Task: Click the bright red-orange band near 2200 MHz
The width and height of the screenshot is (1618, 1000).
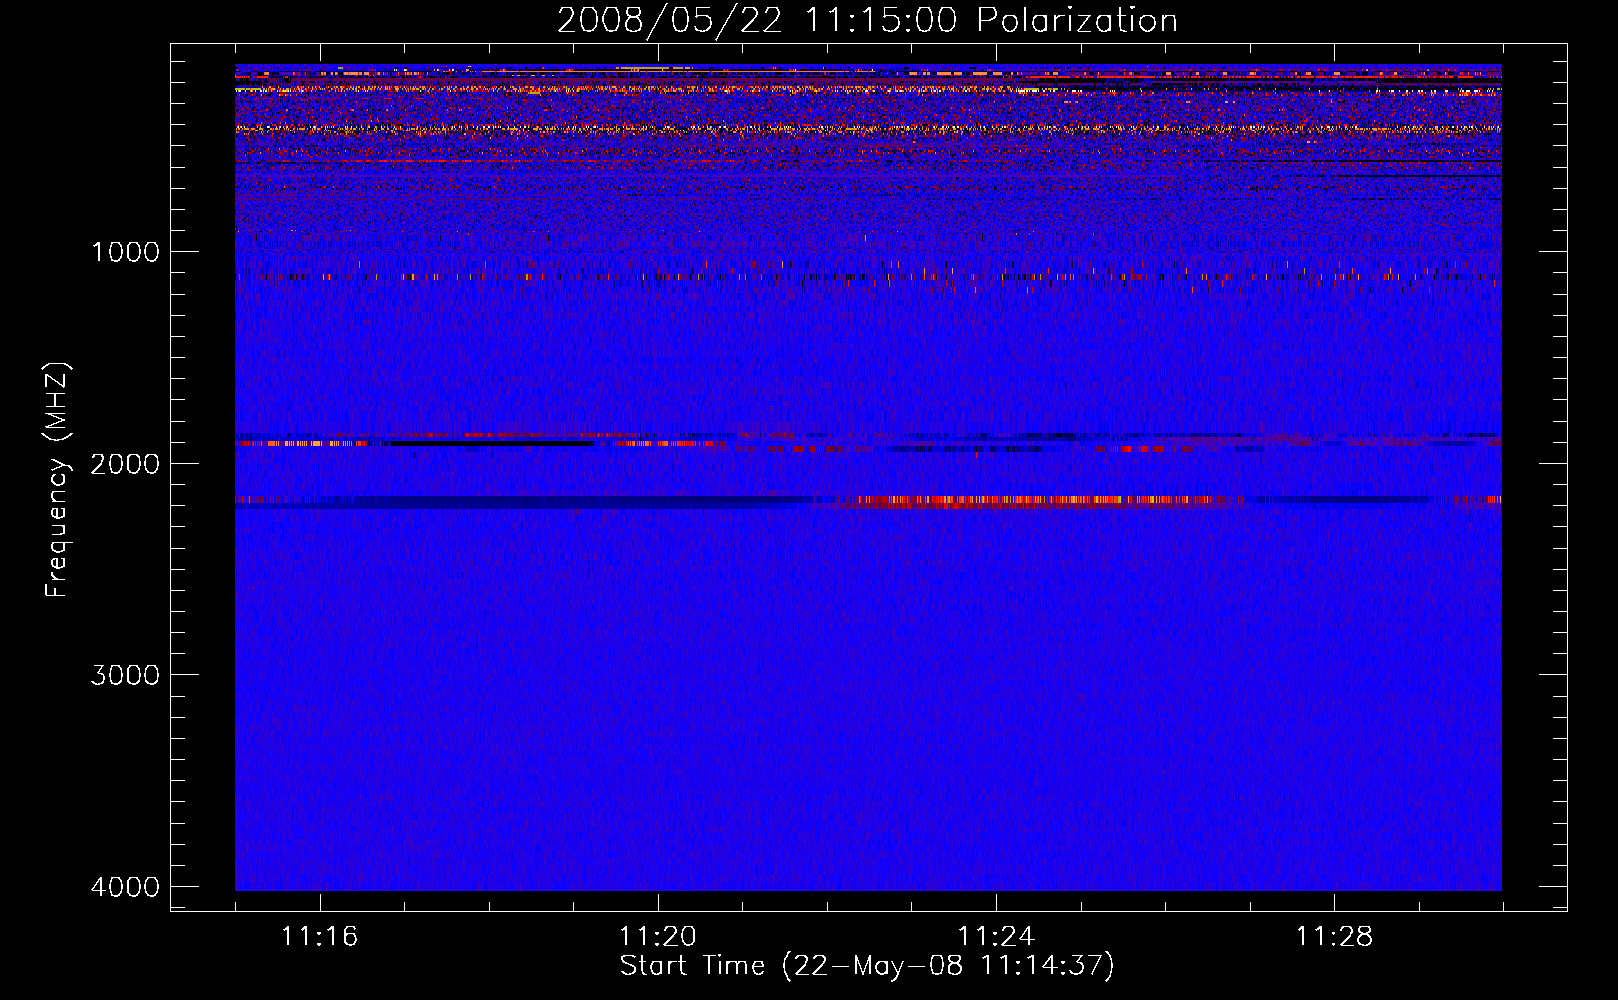Action: pyautogui.click(x=1035, y=501)
